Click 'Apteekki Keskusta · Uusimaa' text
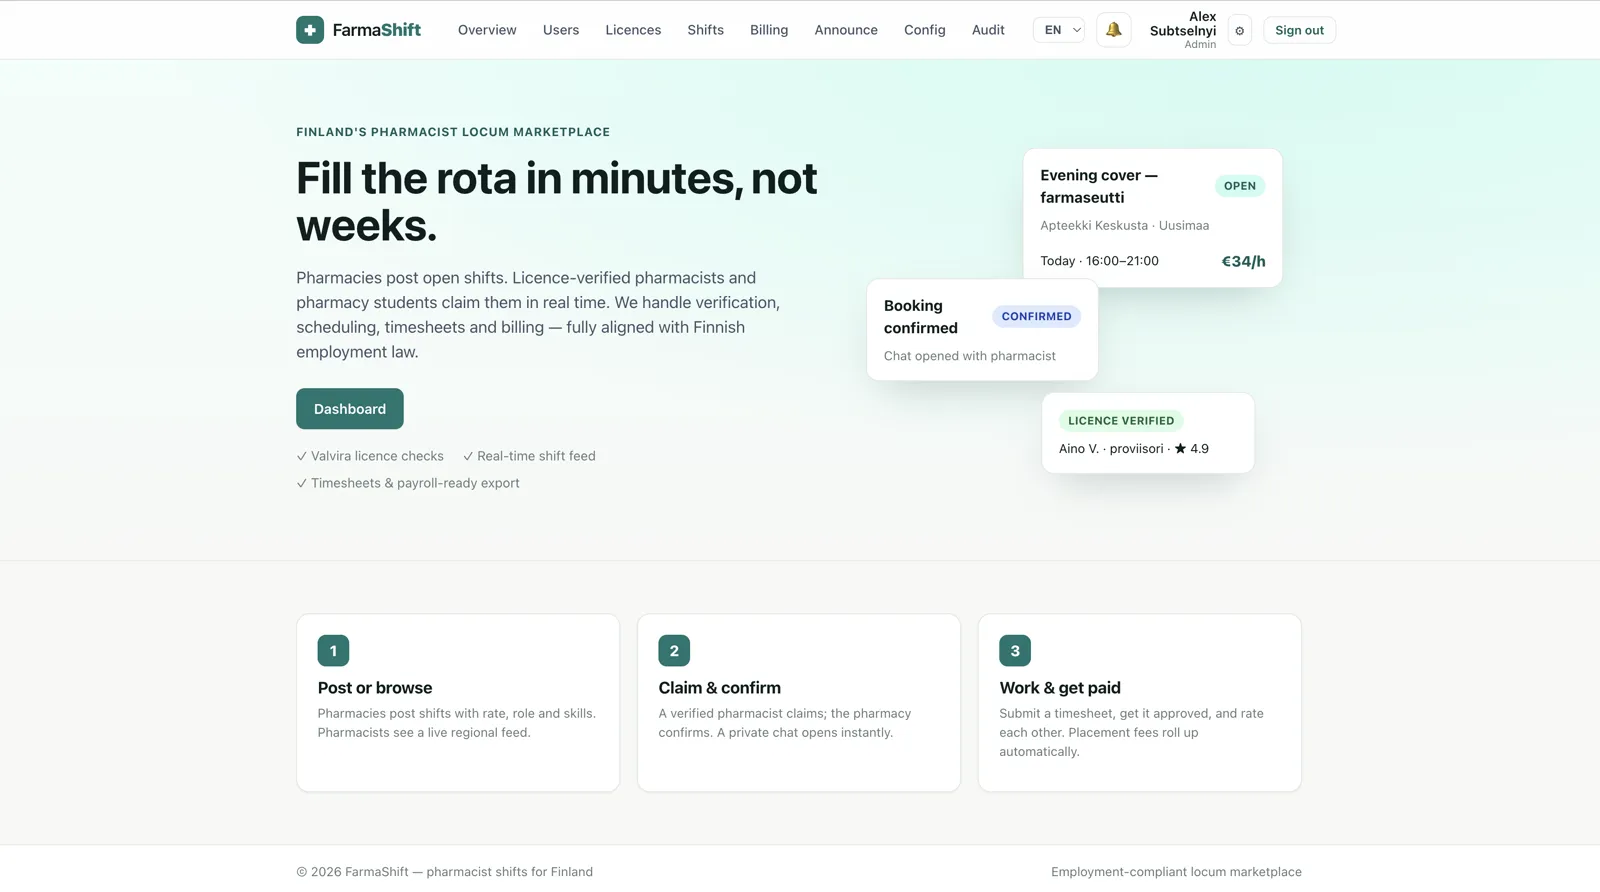 point(1124,226)
